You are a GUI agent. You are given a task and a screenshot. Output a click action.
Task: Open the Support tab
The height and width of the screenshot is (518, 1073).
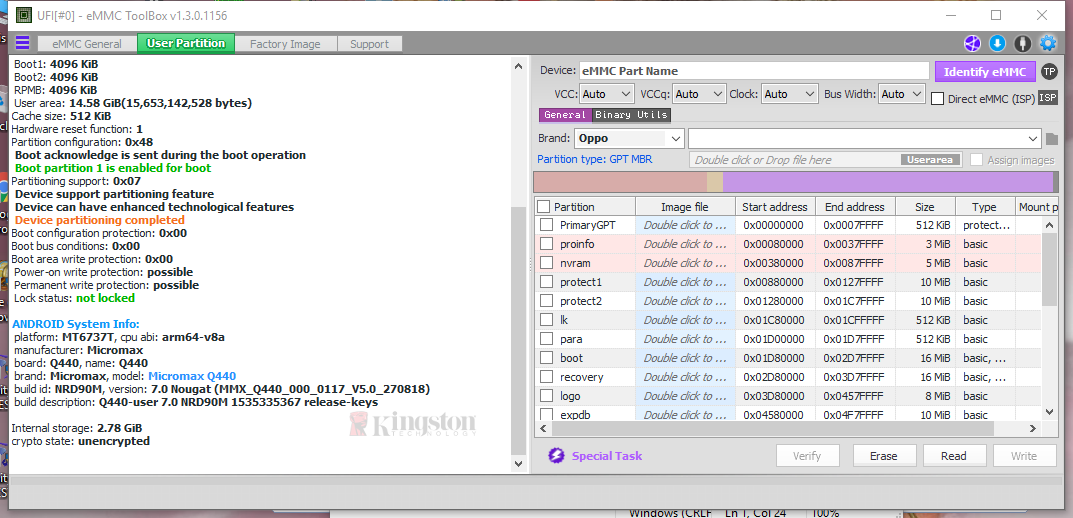370,44
